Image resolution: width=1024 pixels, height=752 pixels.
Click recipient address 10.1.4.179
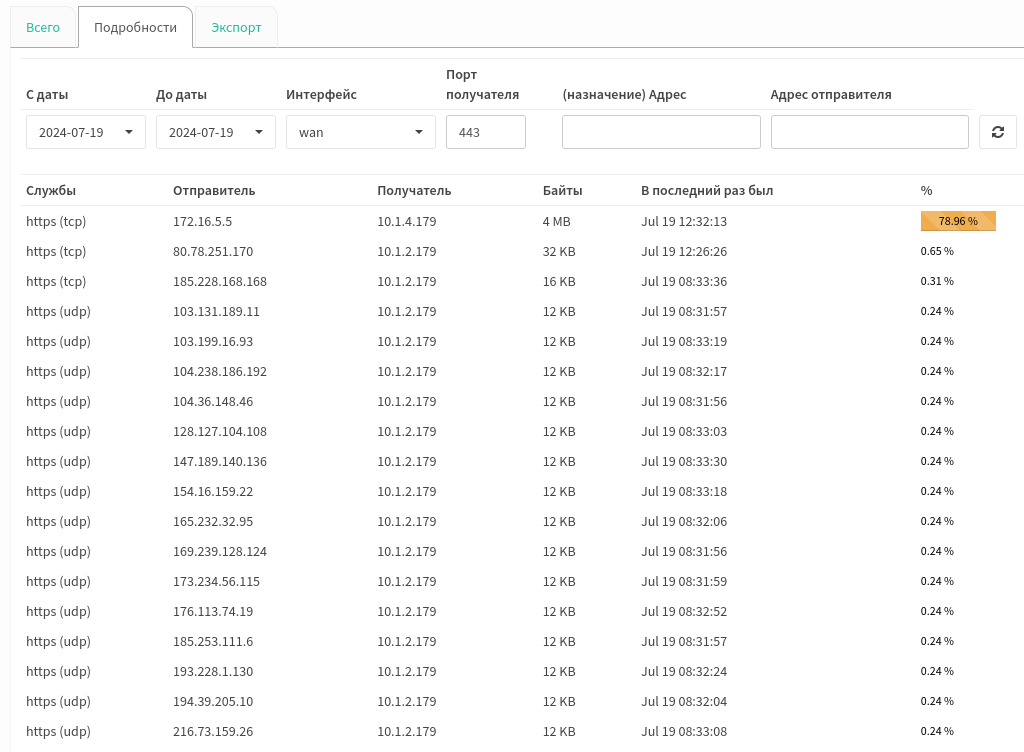coord(407,221)
